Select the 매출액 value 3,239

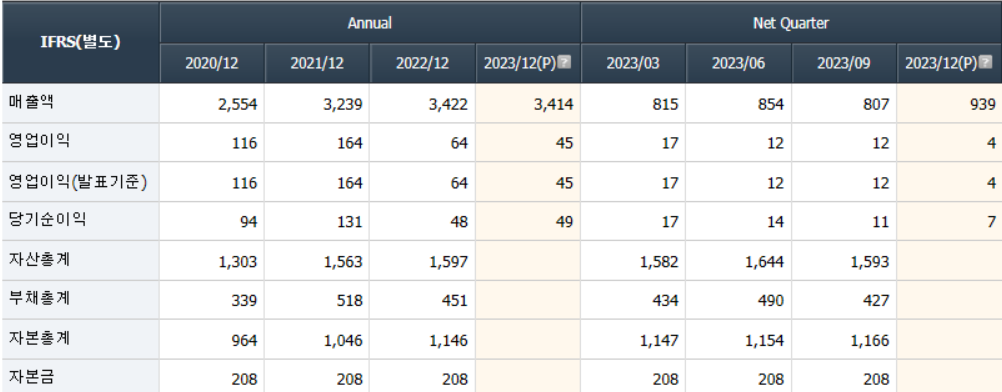tap(344, 104)
